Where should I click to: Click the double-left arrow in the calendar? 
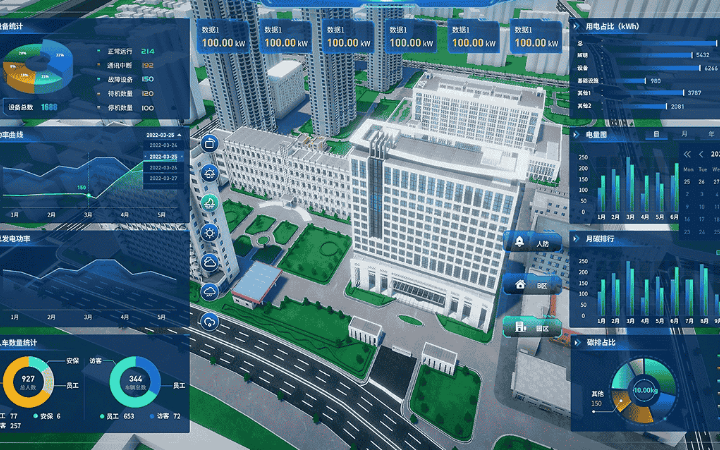tap(688, 154)
